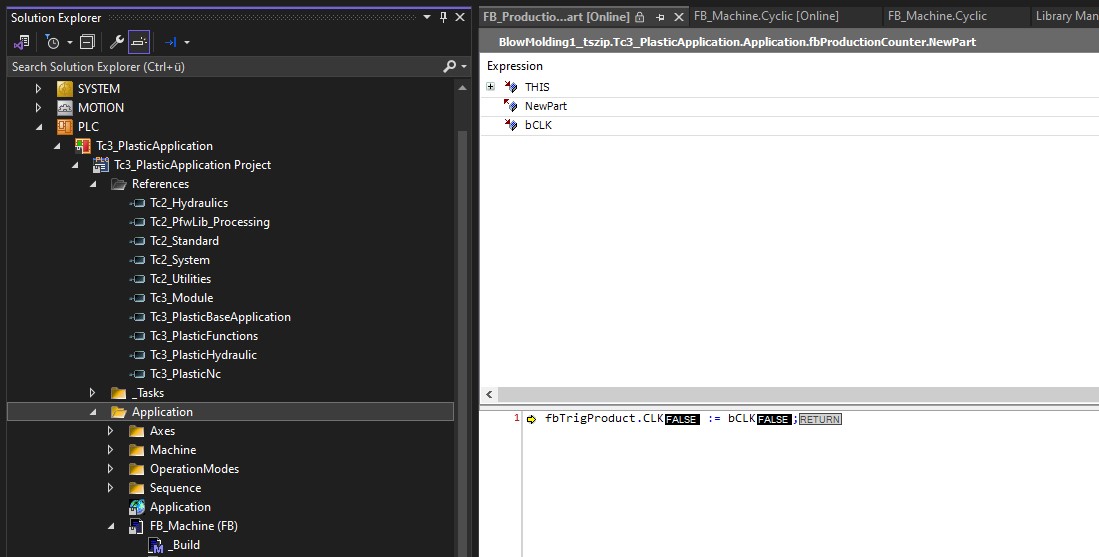Close the FB_Productio...art [Online] tab
Viewport: 1099px width, 557px height.
678,17
